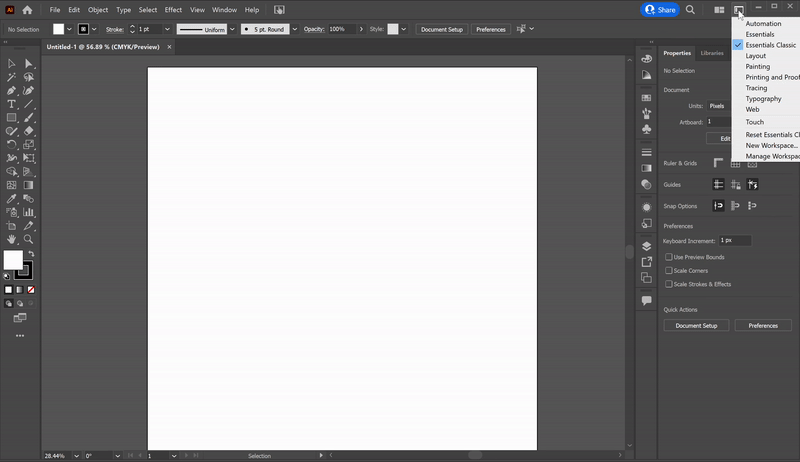Click the Share button
The width and height of the screenshot is (800, 462).
659,9
